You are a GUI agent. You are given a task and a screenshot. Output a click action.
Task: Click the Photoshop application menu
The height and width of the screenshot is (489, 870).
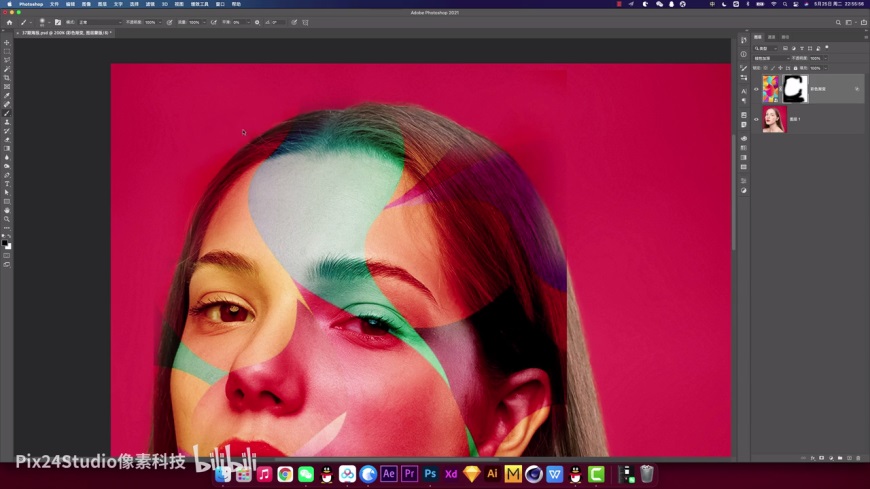pos(31,4)
